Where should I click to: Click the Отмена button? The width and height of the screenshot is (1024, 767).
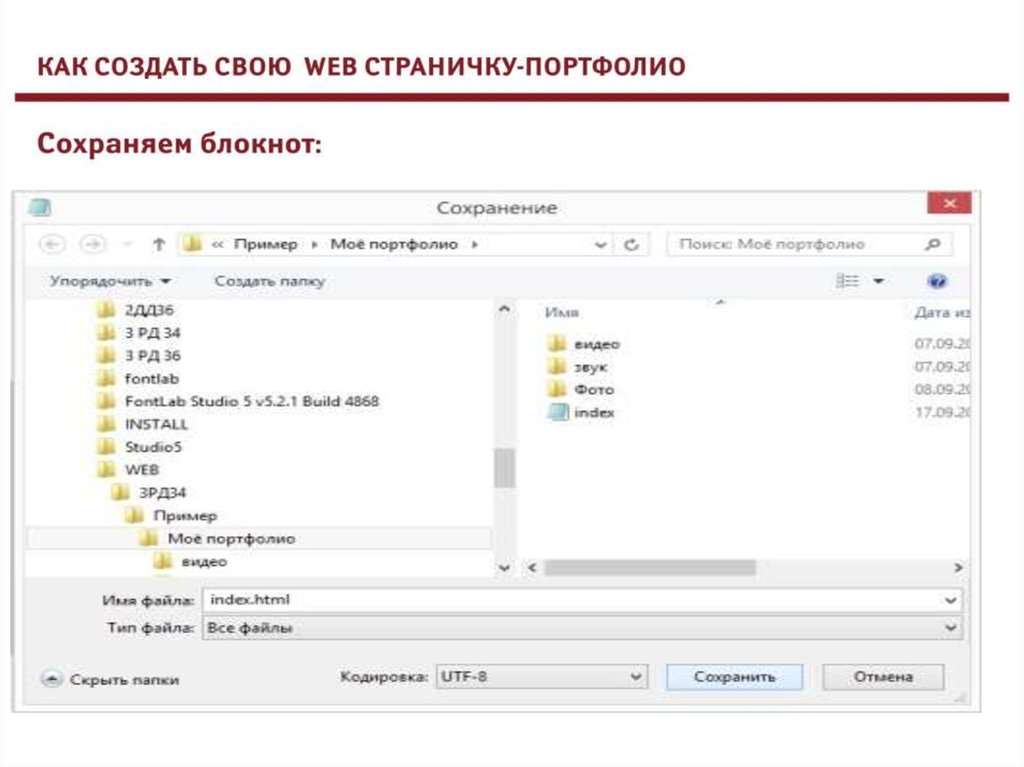coord(882,677)
